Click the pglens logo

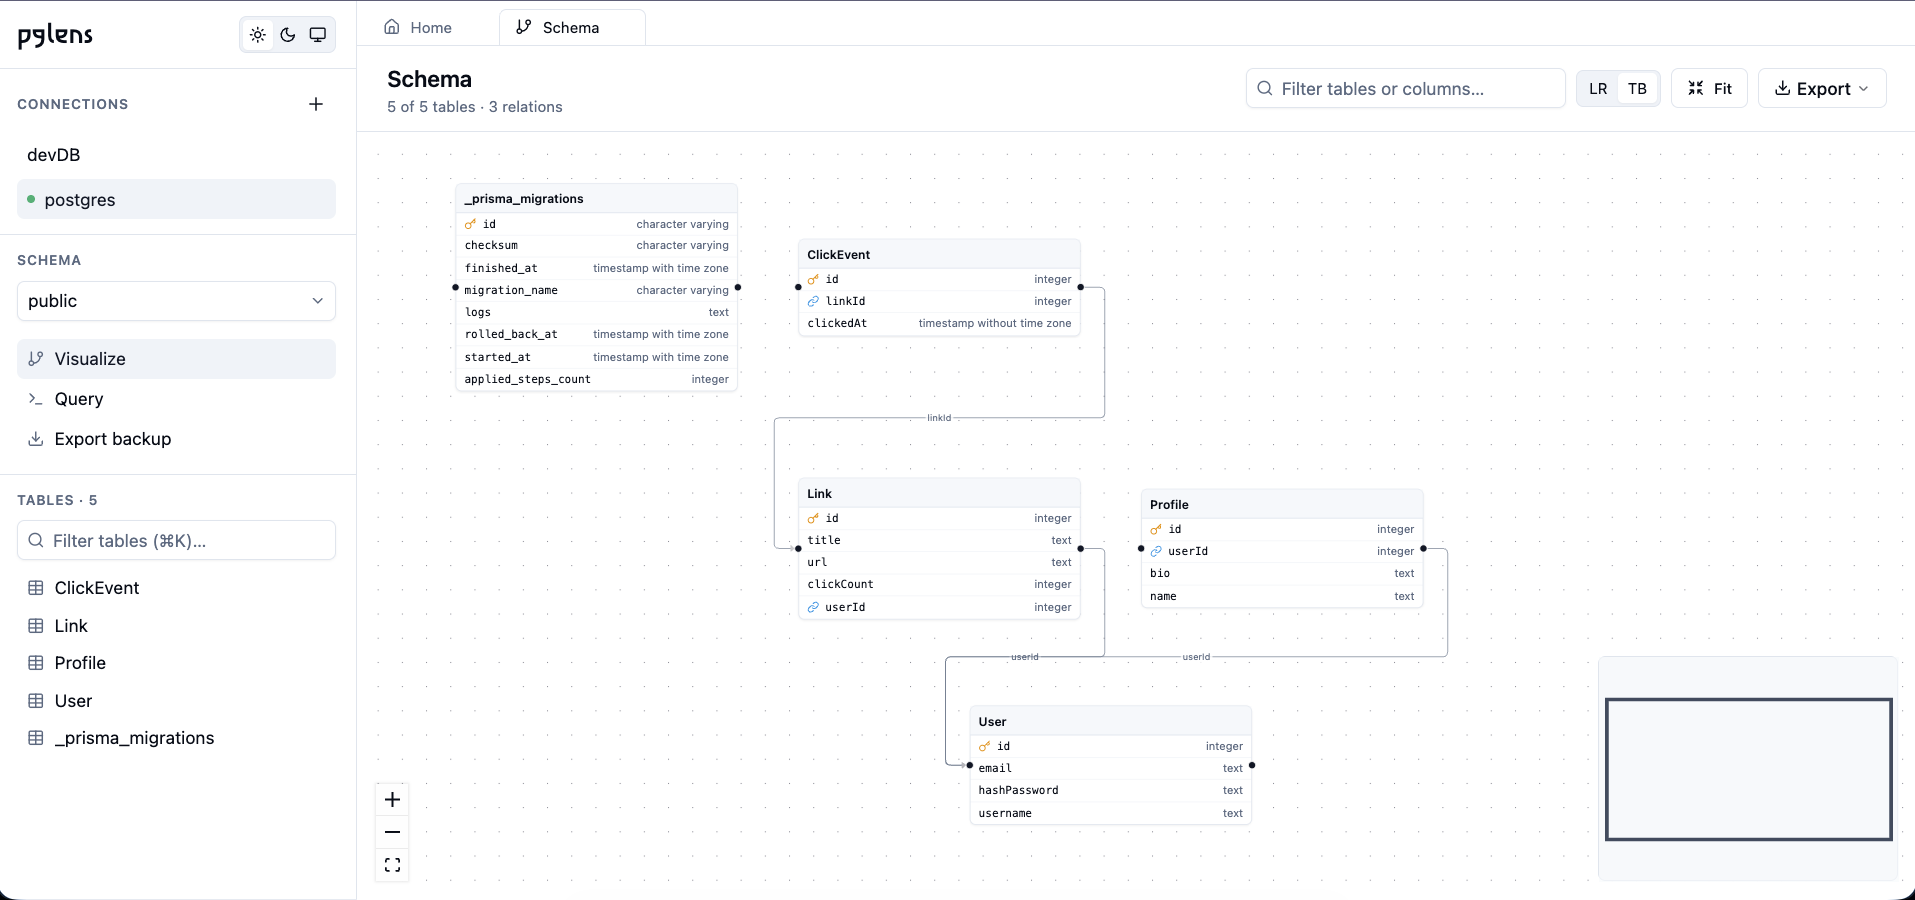click(x=55, y=35)
